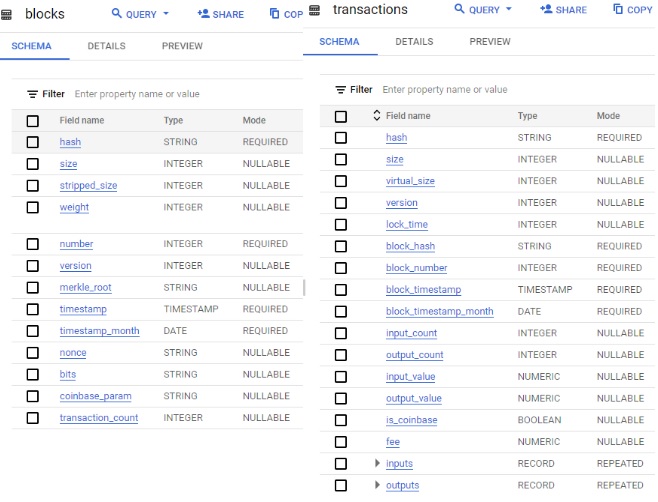Image resolution: width=658 pixels, height=502 pixels.
Task: Check the blocks hash field checkbox
Action: [33, 142]
